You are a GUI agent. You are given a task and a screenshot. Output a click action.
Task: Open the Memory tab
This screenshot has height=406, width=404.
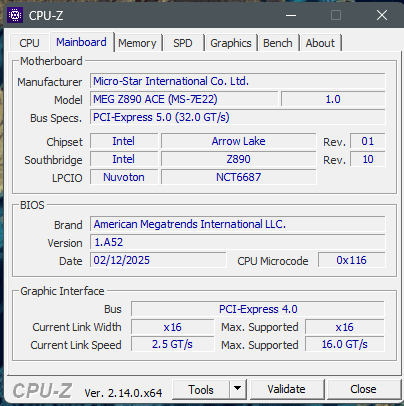(x=137, y=43)
